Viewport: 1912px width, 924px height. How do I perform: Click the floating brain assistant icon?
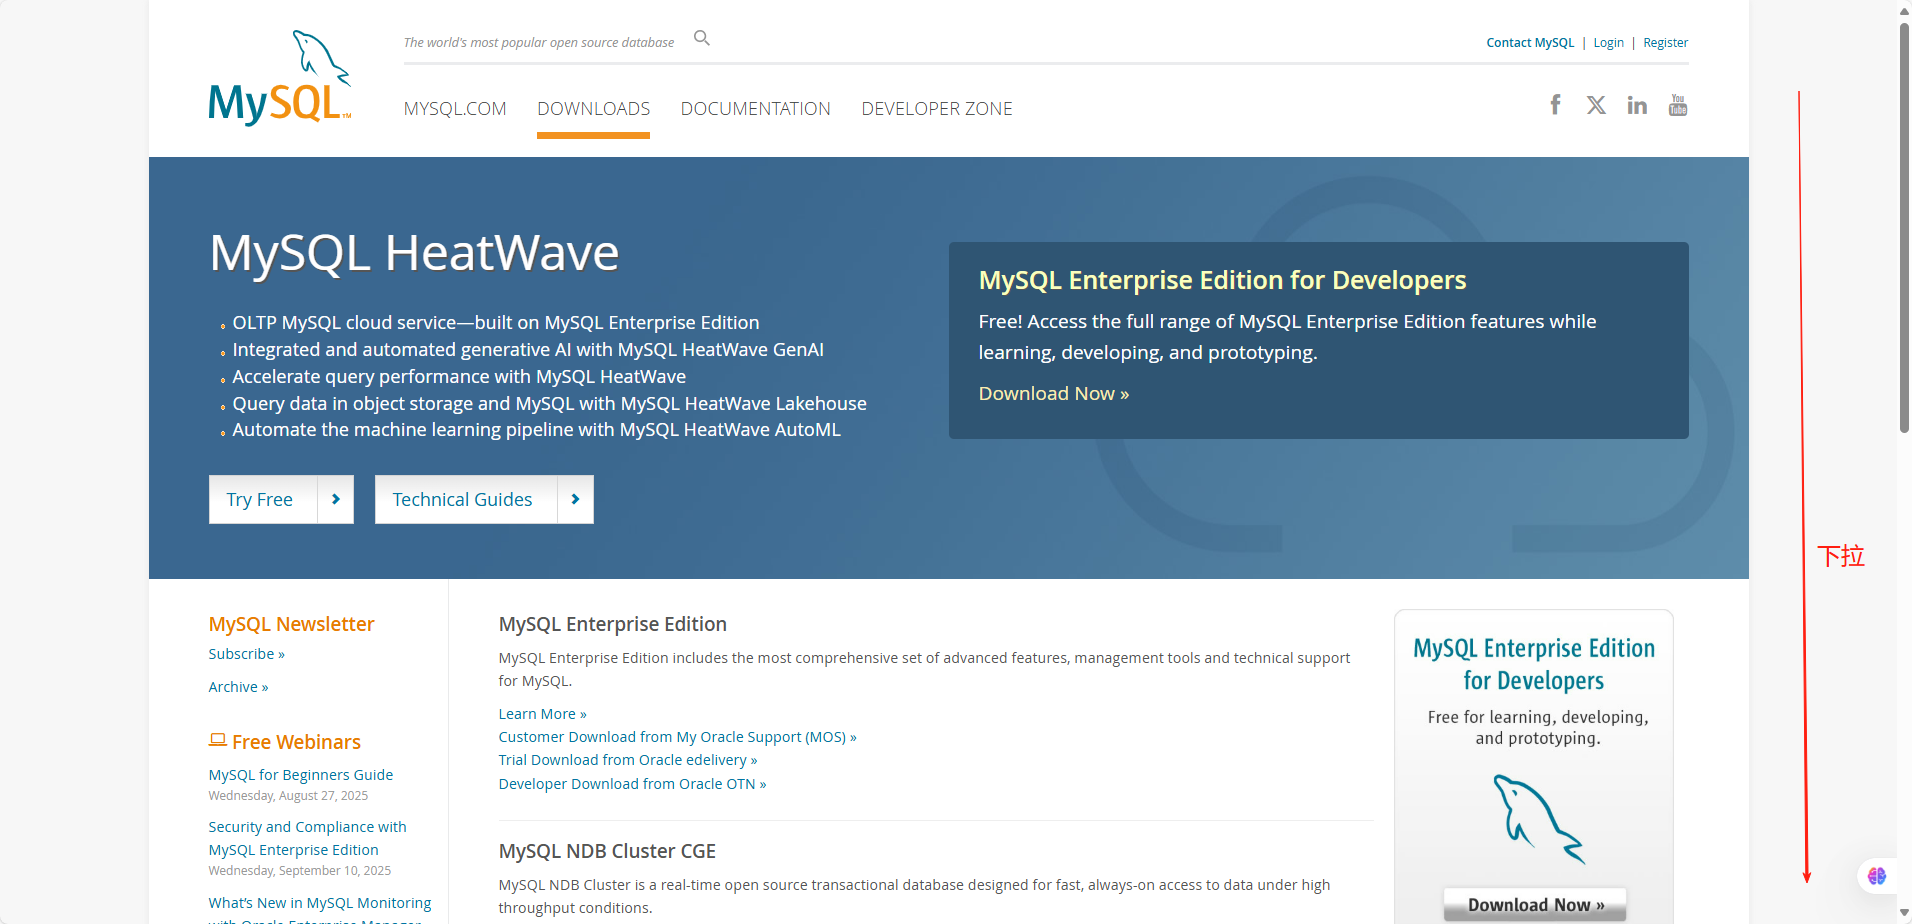coord(1877,876)
